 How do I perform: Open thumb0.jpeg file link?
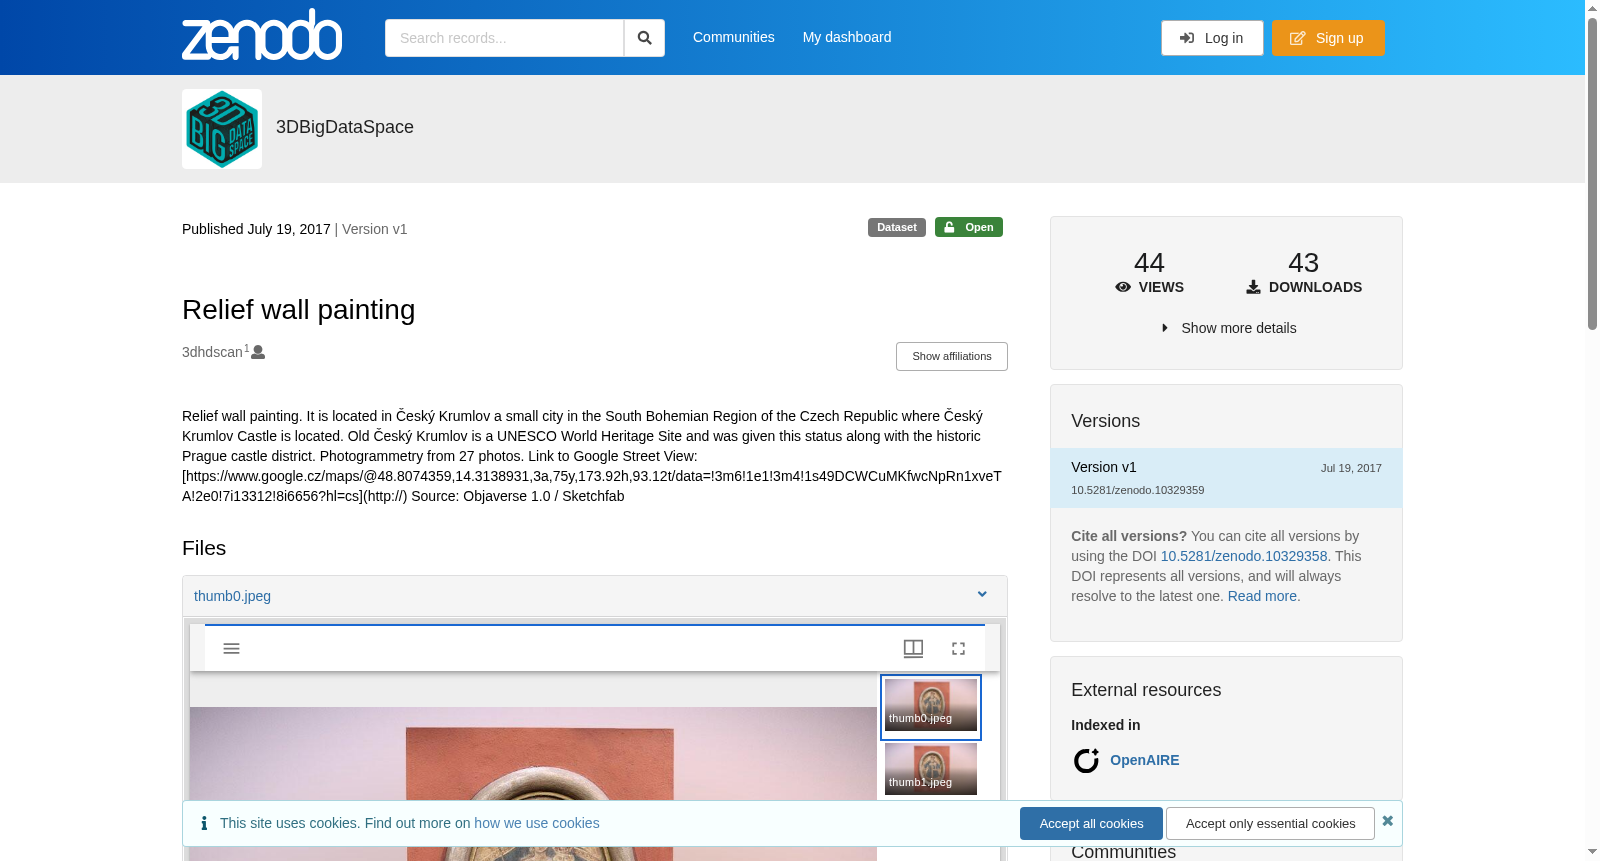pyautogui.click(x=232, y=596)
